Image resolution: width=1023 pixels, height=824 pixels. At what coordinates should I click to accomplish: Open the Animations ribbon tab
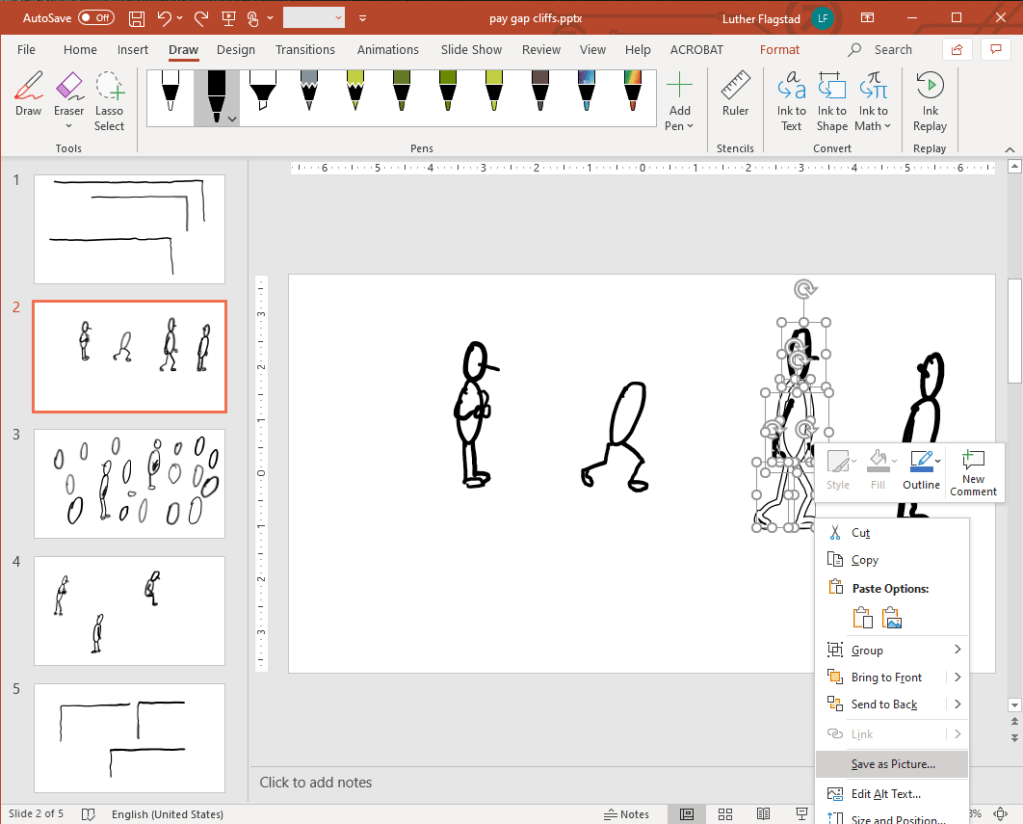(x=387, y=49)
